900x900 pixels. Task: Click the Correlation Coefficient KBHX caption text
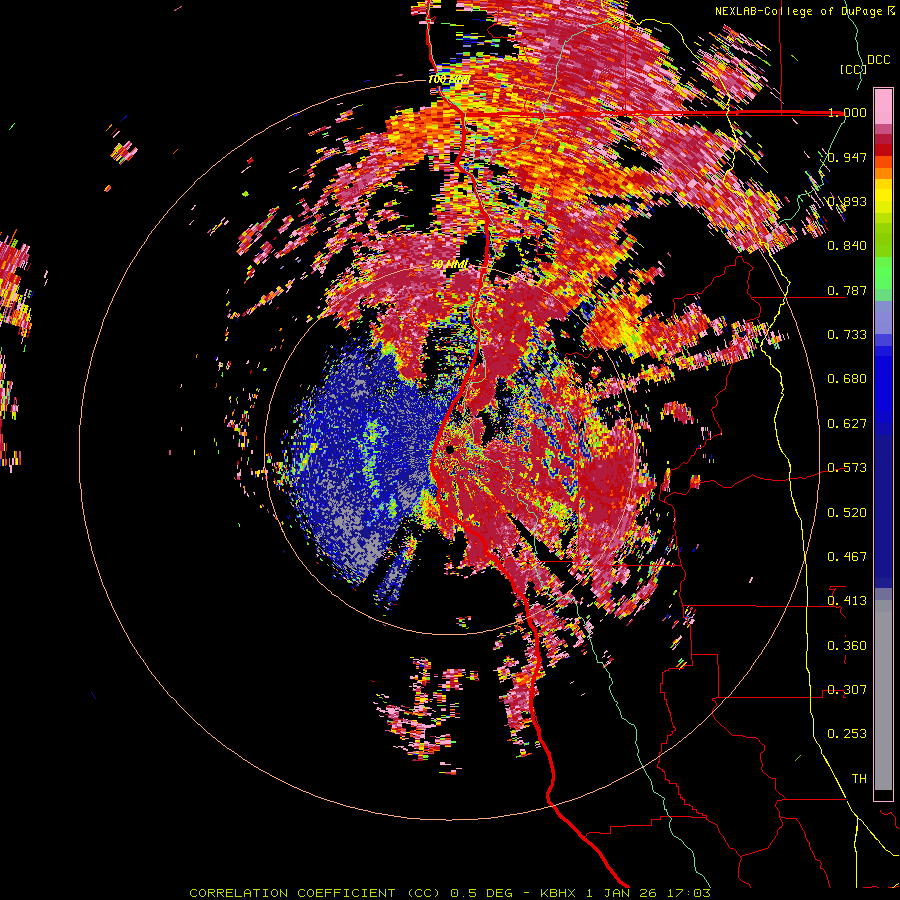point(450,893)
